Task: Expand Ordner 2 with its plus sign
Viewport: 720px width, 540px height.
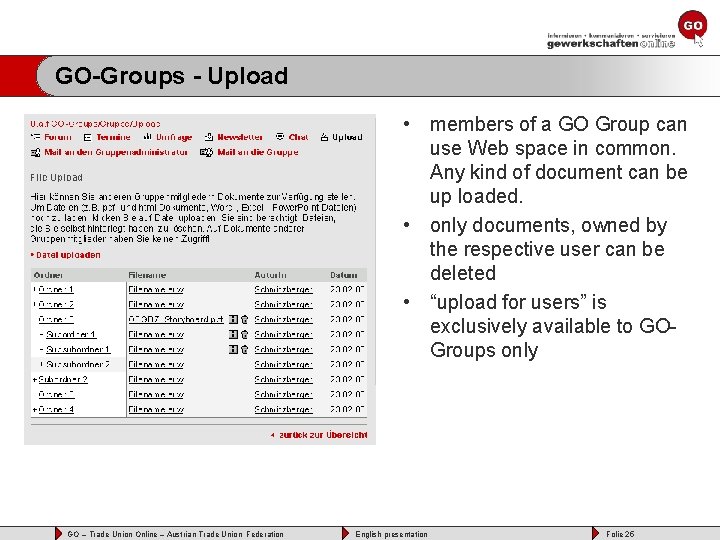Action: coord(35,304)
